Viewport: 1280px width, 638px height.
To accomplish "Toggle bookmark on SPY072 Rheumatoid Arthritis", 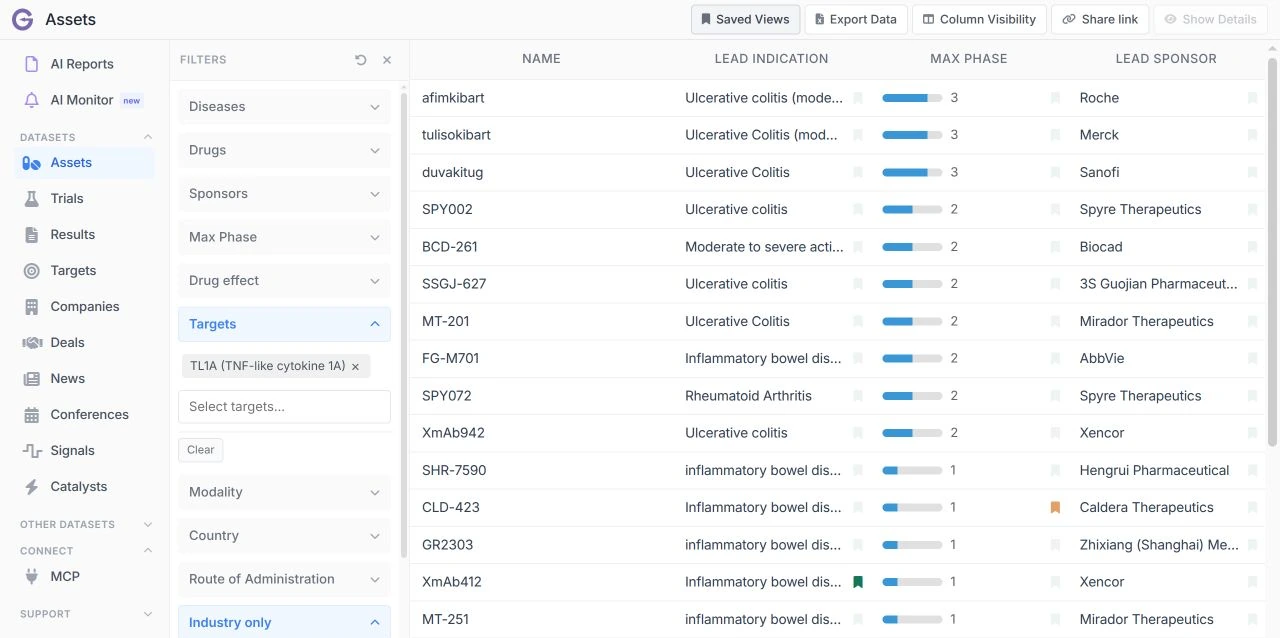I will click(x=858, y=396).
